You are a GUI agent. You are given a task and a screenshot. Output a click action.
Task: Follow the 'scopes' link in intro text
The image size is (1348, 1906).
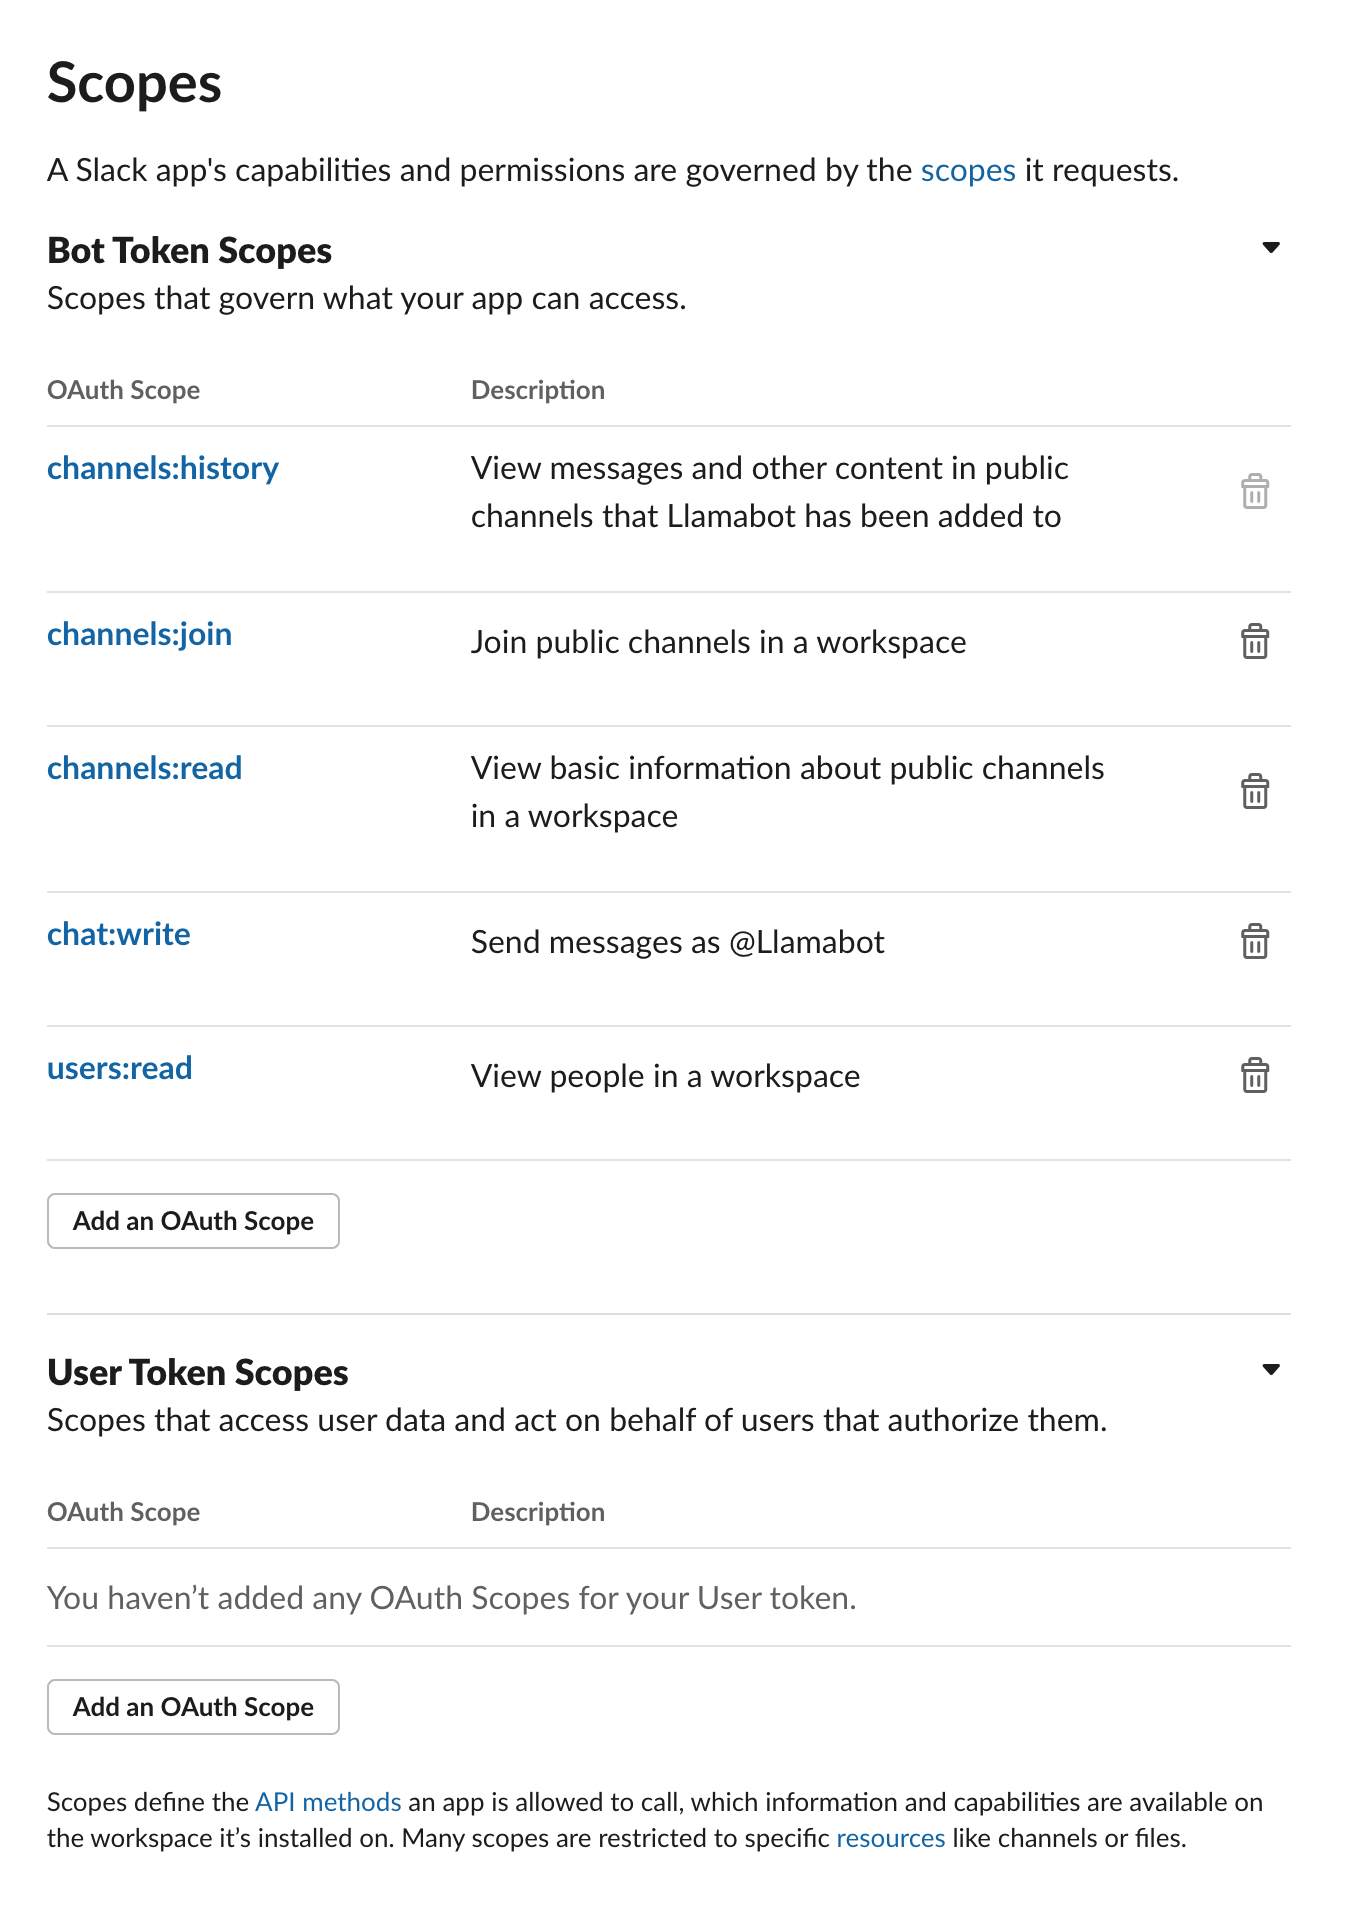967,171
